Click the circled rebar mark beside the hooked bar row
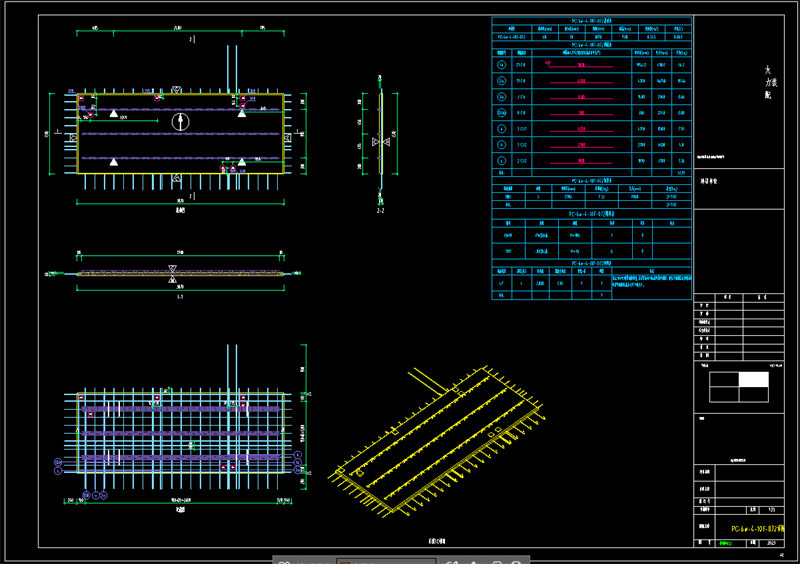800x564 pixels. 502,65
